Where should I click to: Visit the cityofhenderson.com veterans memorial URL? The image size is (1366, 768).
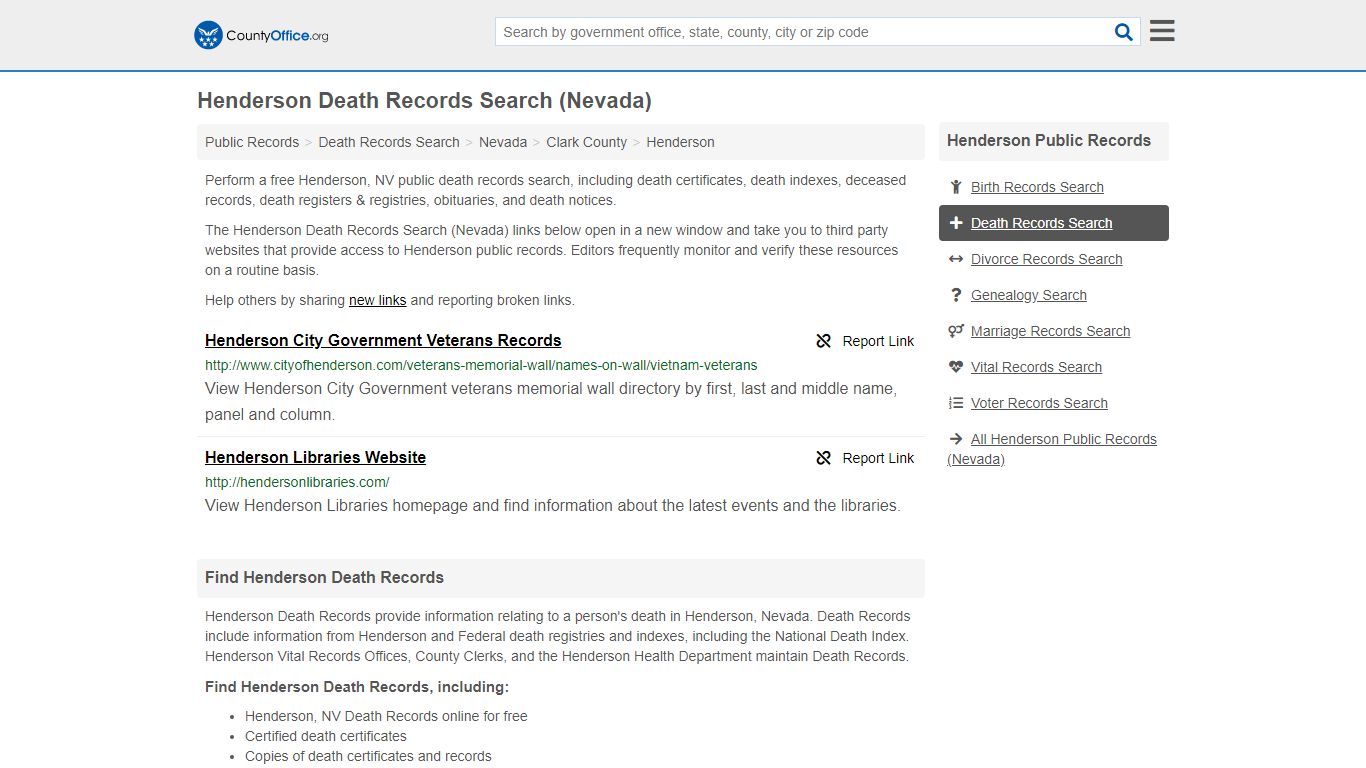(x=481, y=365)
